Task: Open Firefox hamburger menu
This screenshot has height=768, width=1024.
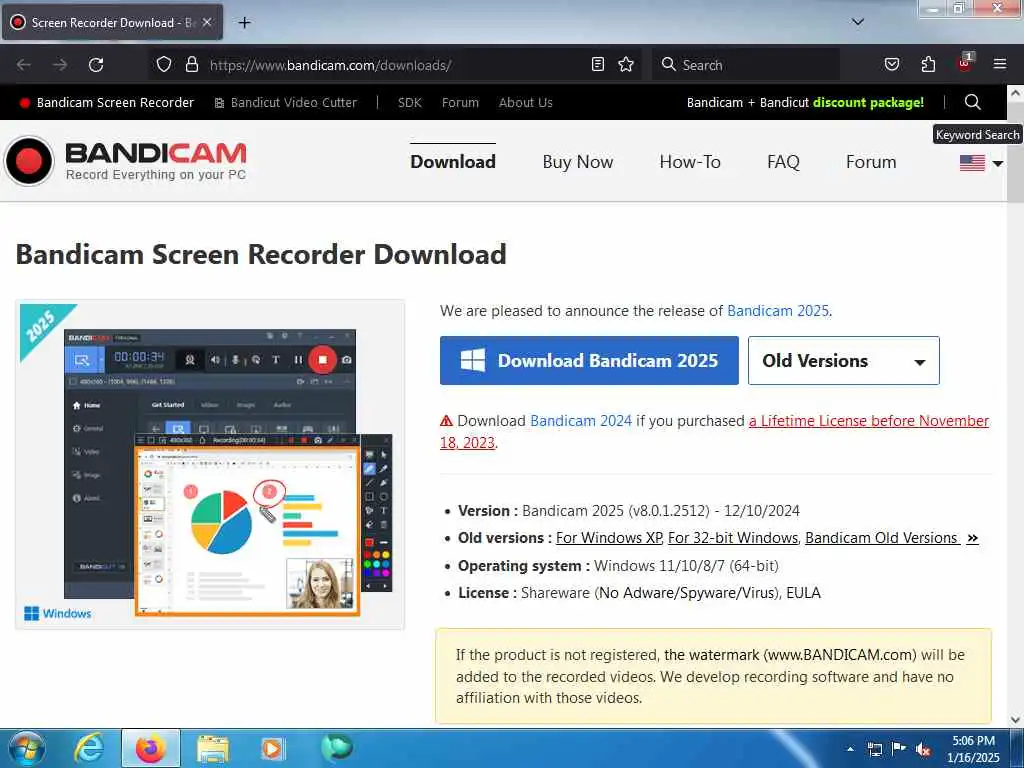Action: click(999, 64)
